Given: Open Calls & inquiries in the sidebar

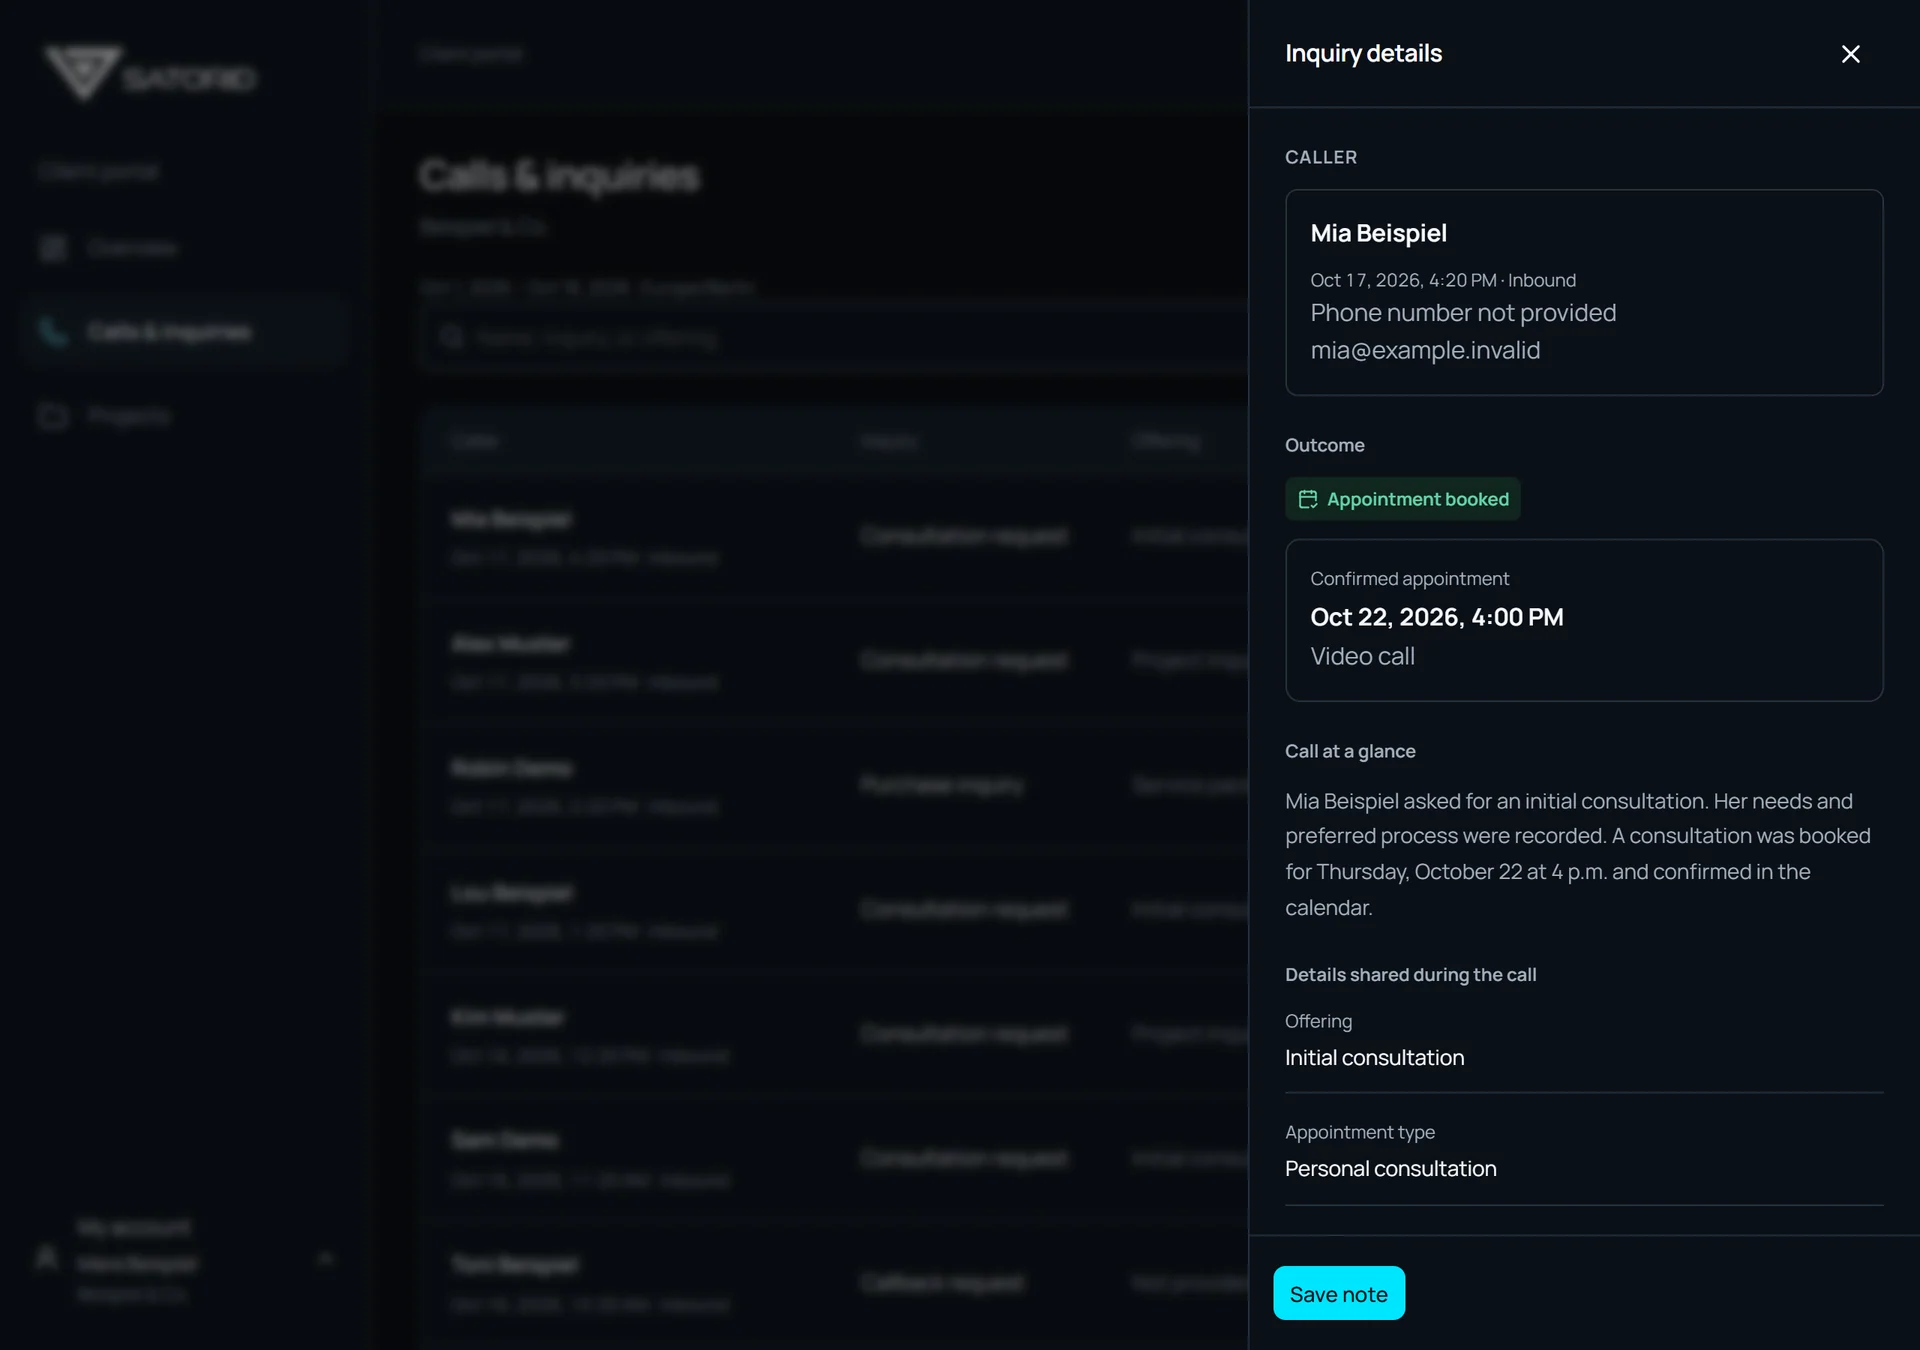Looking at the screenshot, I should coord(184,331).
